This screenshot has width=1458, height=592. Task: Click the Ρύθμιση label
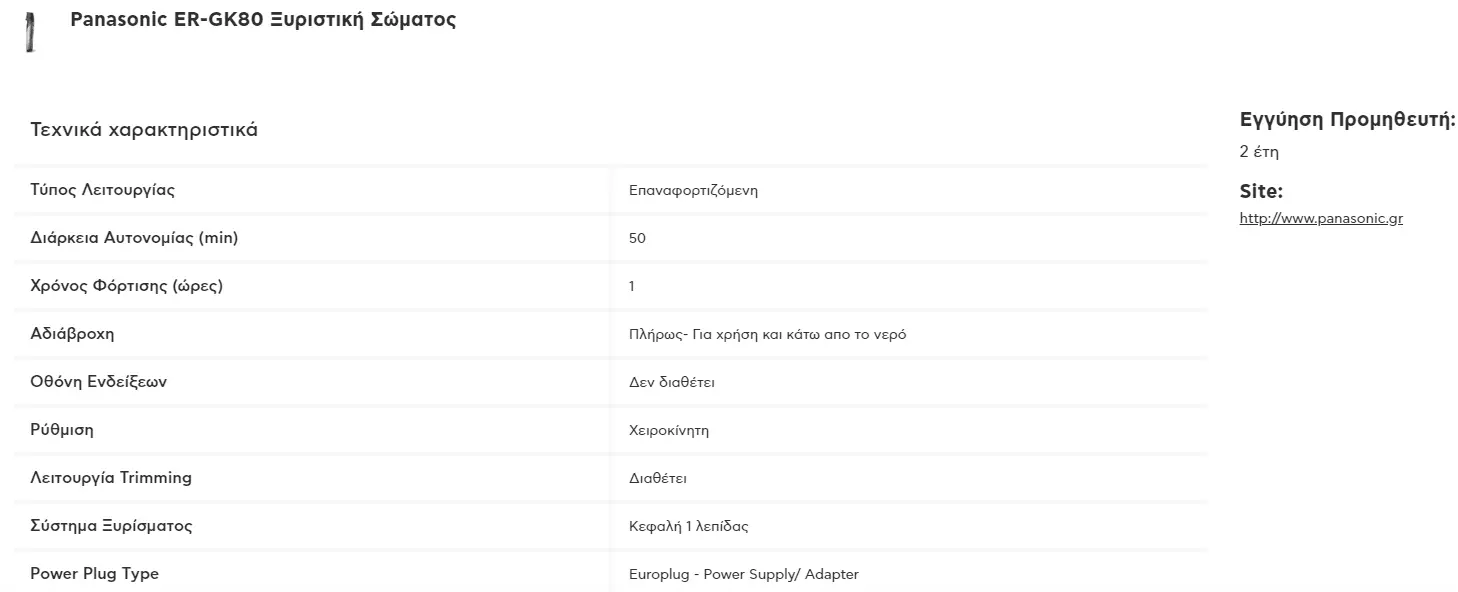pos(62,430)
